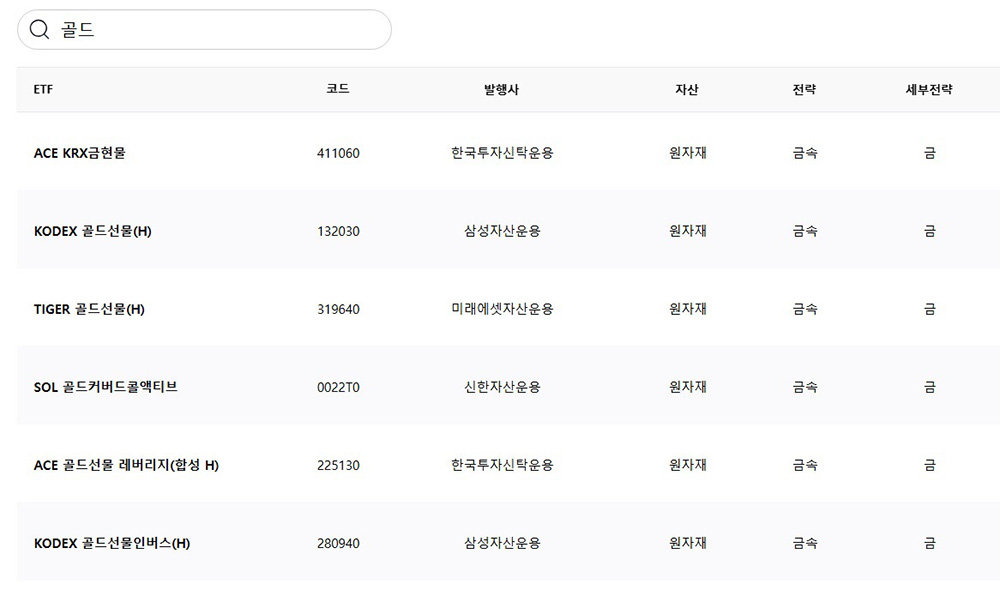Click the search magnifier icon
The height and width of the screenshot is (596, 1000).
coord(40,30)
